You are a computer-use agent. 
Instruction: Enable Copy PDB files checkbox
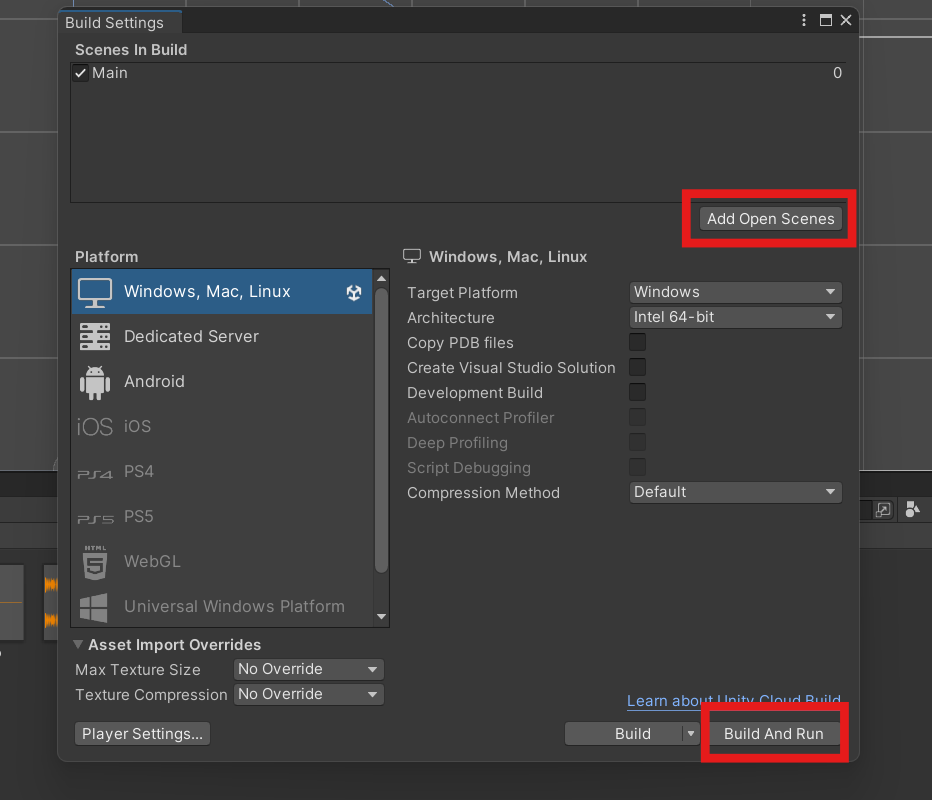click(637, 342)
